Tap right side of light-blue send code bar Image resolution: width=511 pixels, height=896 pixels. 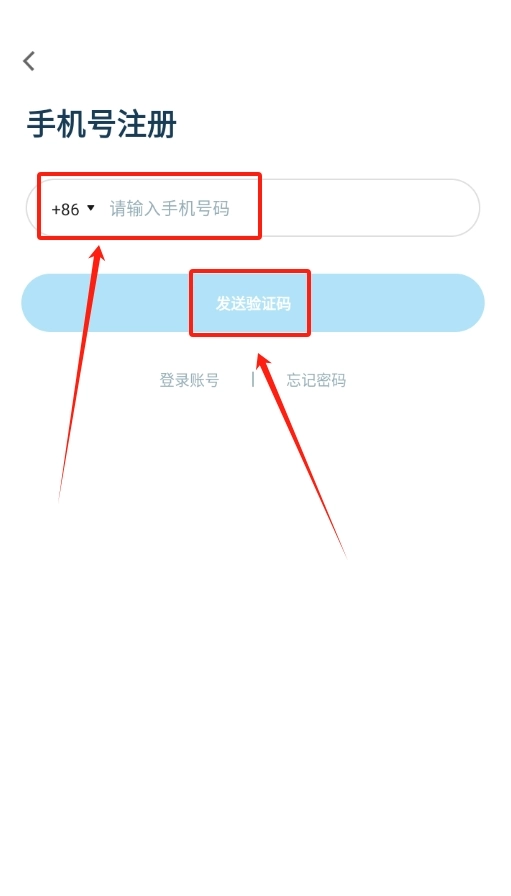click(397, 303)
